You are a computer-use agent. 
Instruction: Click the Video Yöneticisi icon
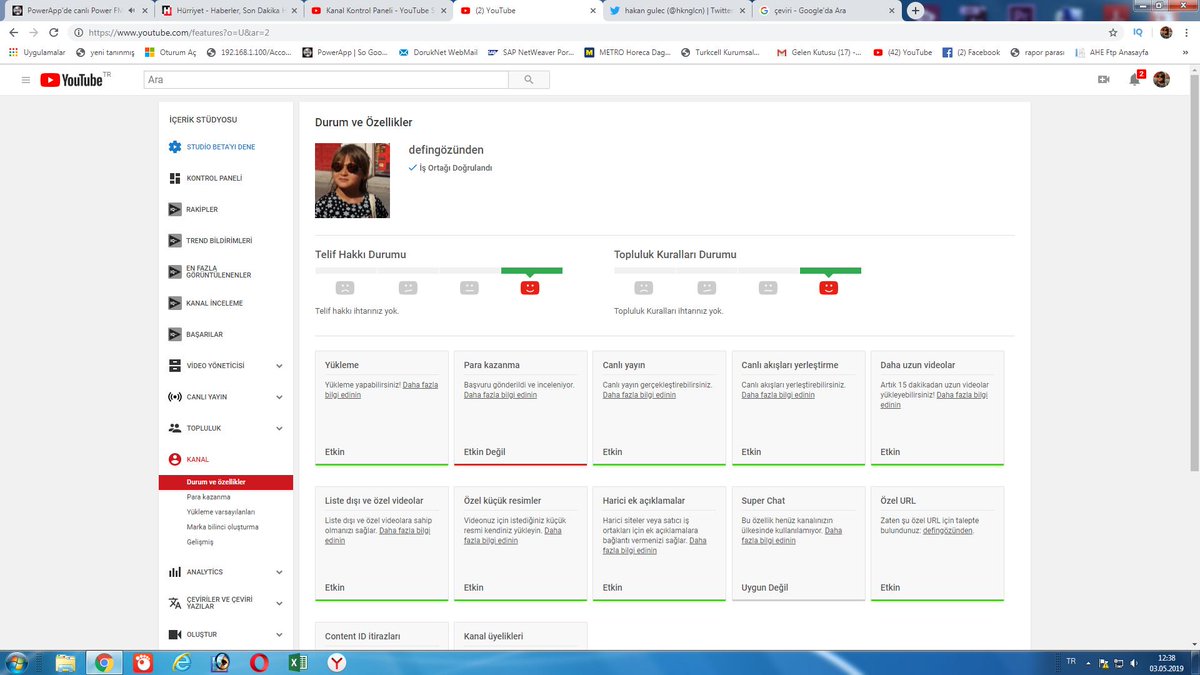(x=175, y=366)
